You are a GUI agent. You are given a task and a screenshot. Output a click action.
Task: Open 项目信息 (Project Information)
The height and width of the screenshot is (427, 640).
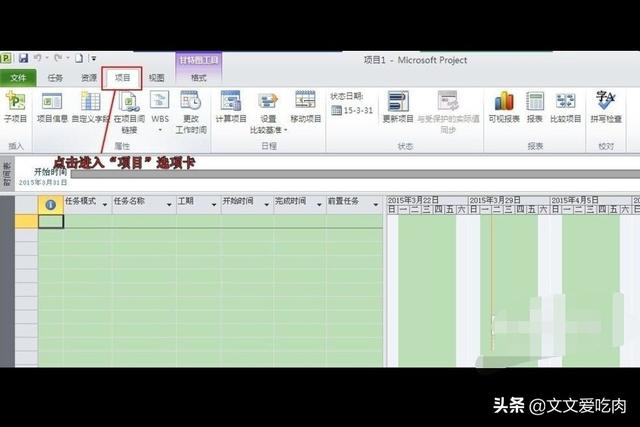[51, 106]
